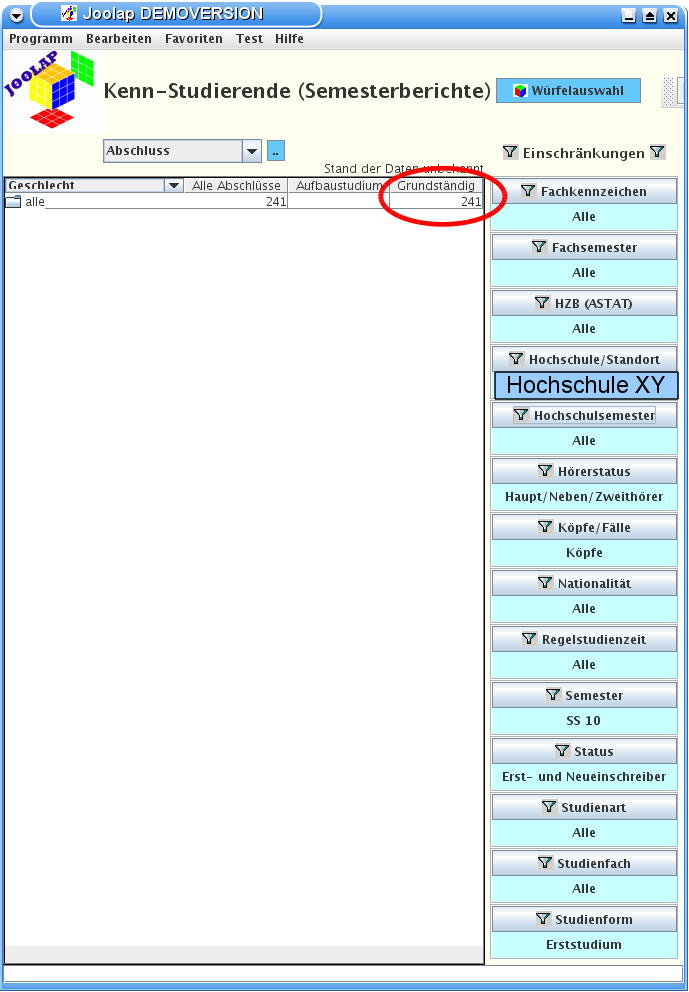The height and width of the screenshot is (992, 689).
Task: Click funnel icon on Nationalität filter
Action: [545, 583]
